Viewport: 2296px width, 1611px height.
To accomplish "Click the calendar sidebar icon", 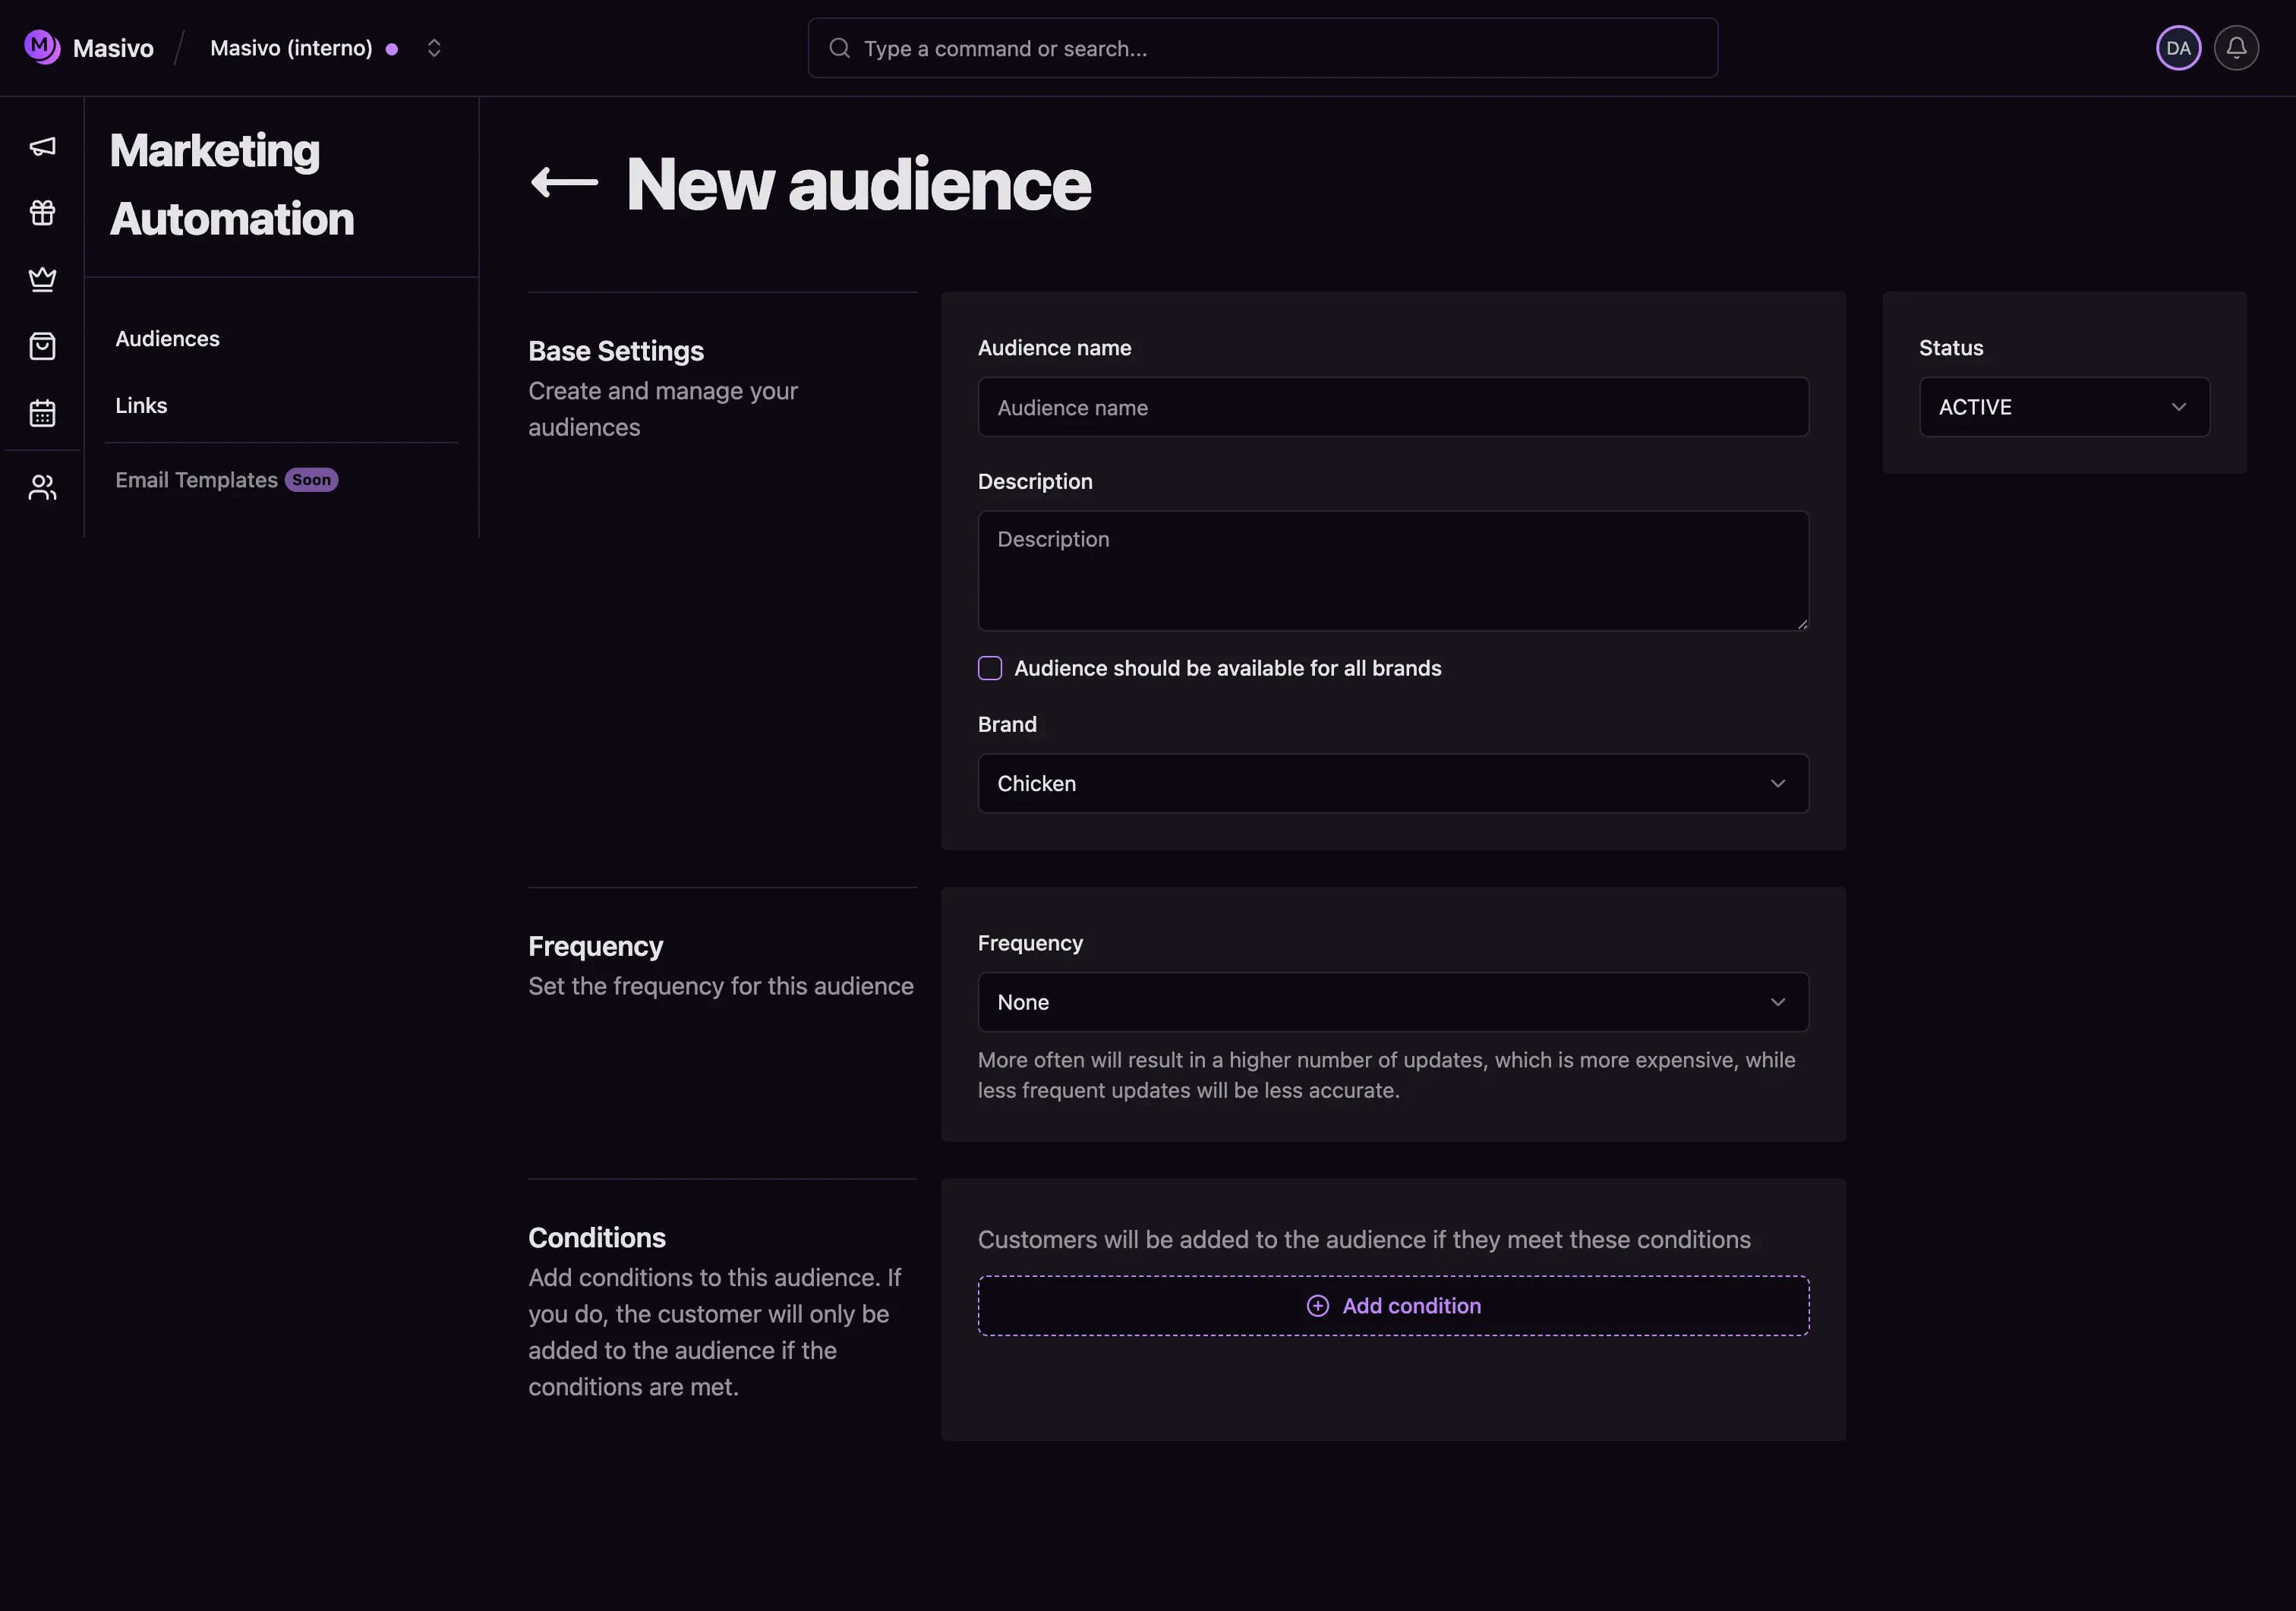I will [42, 413].
